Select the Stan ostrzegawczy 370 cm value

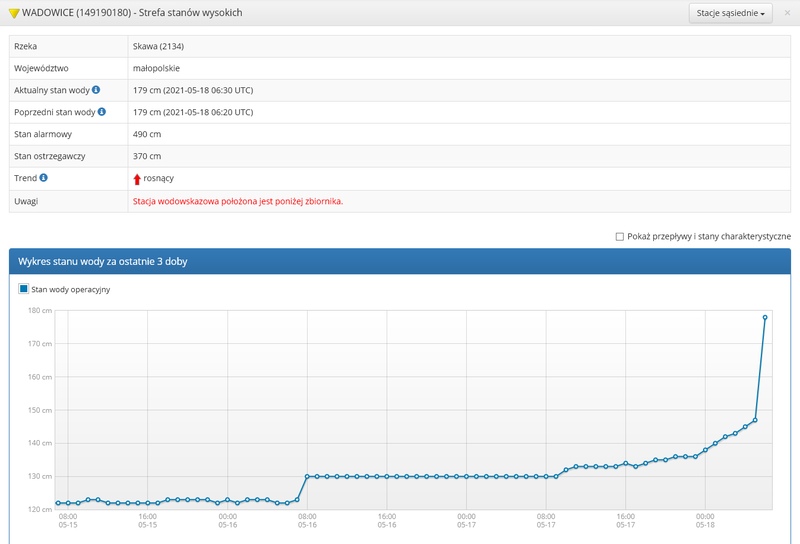tap(147, 156)
